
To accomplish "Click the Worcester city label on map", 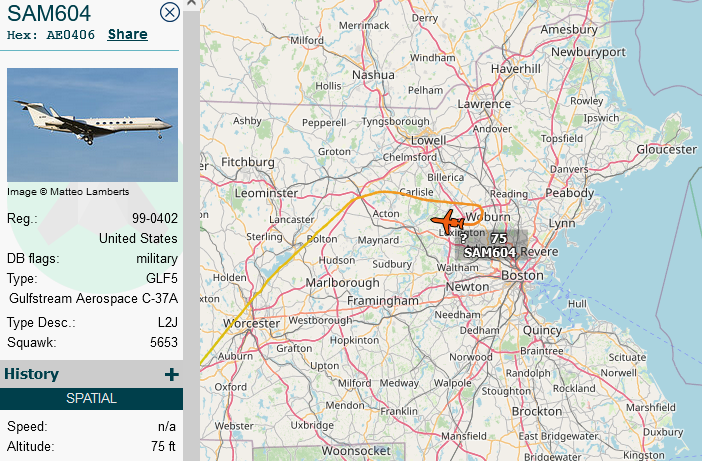I will (x=252, y=323).
